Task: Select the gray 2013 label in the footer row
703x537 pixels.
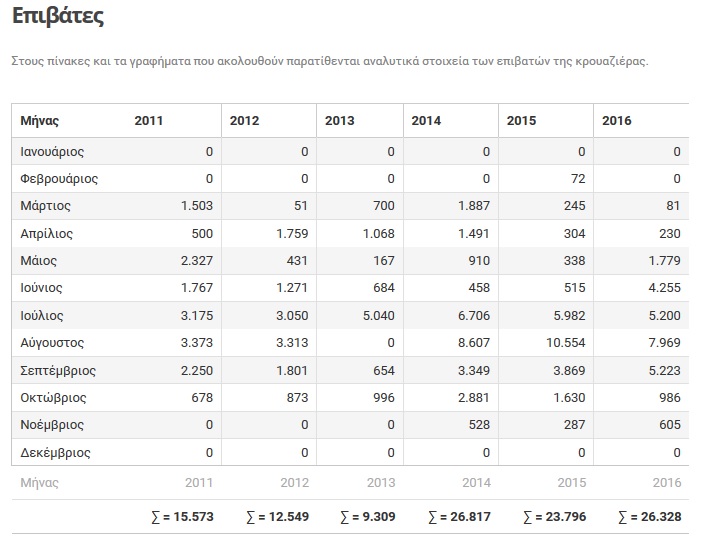Action: [382, 483]
